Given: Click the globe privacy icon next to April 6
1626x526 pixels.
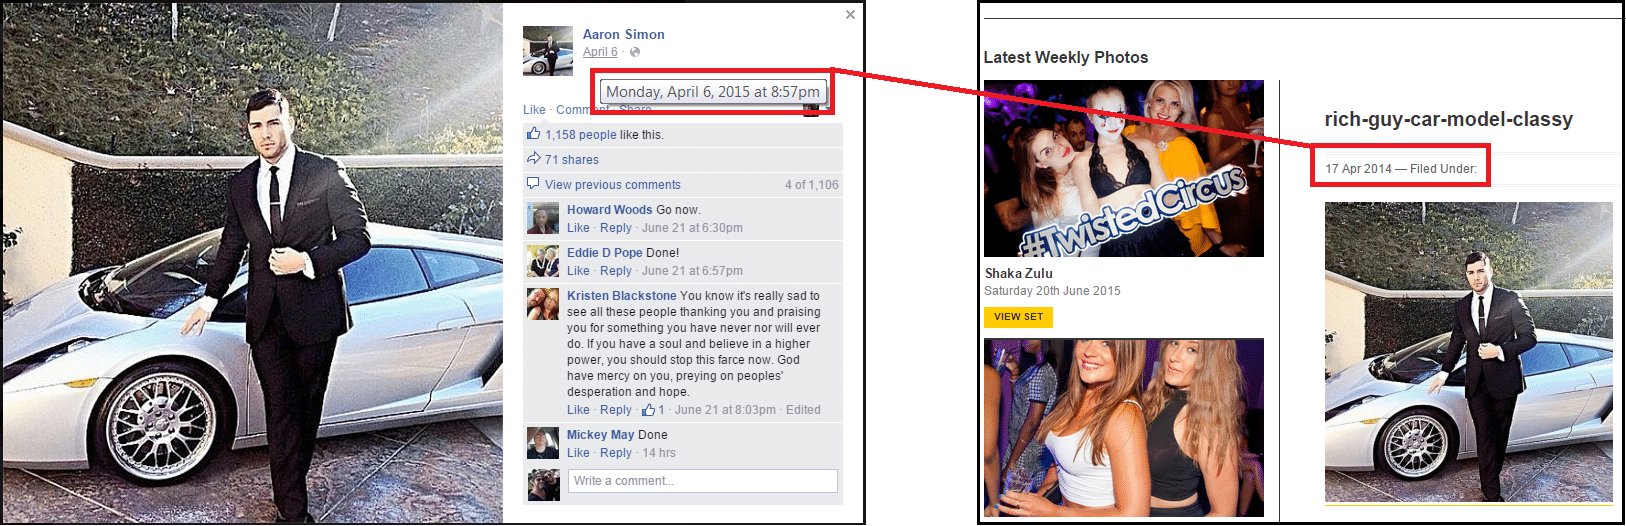Looking at the screenshot, I should pos(635,52).
